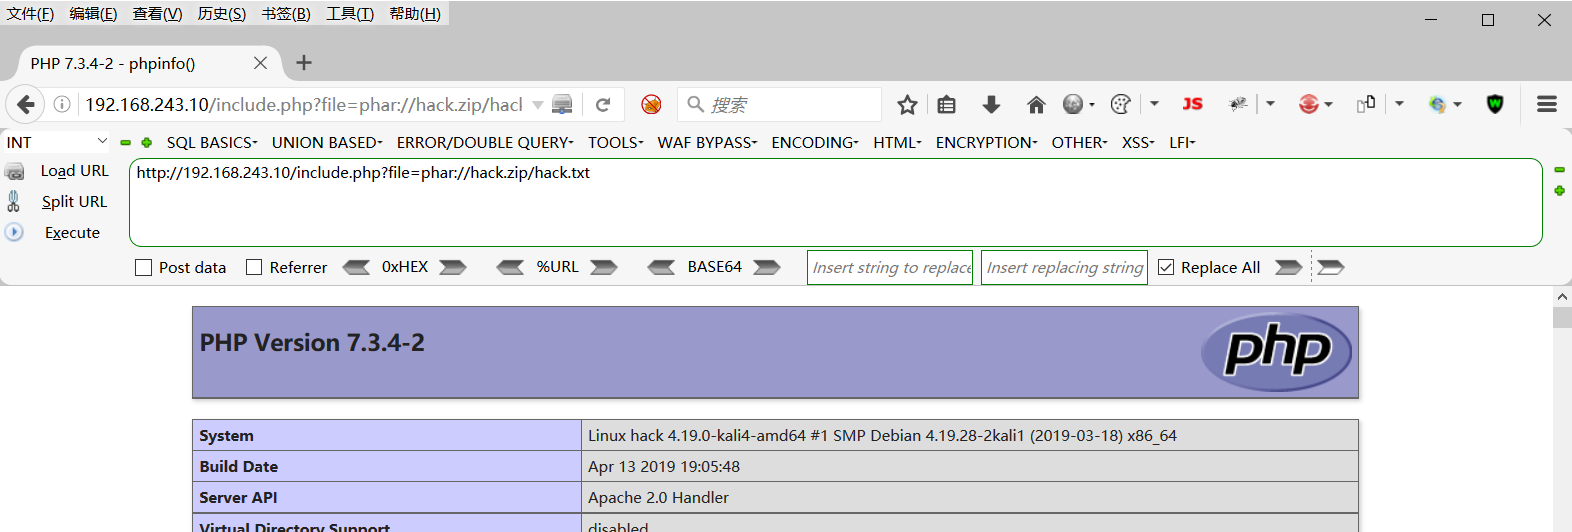Click the Split URL scissors icon

[x=14, y=201]
